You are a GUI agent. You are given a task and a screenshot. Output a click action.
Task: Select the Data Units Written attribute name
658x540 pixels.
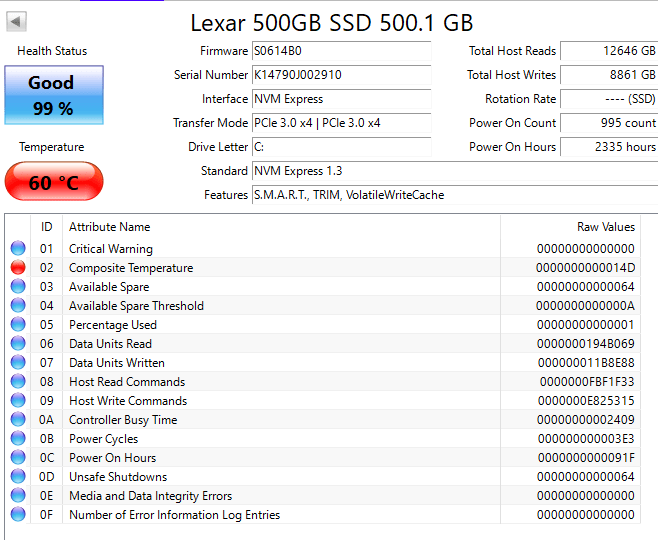click(x=117, y=363)
